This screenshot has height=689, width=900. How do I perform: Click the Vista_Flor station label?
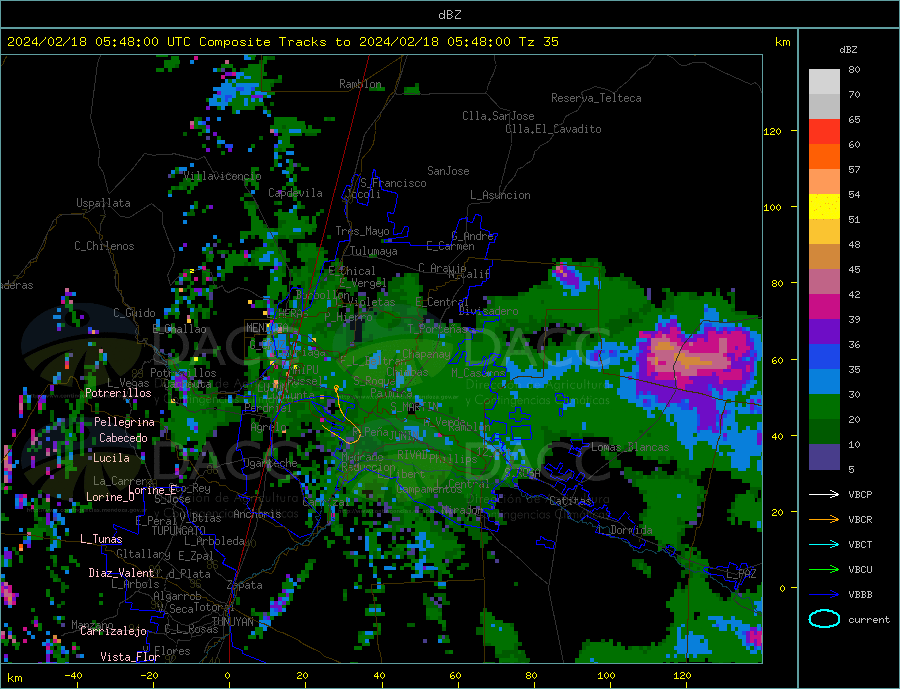pyautogui.click(x=130, y=657)
